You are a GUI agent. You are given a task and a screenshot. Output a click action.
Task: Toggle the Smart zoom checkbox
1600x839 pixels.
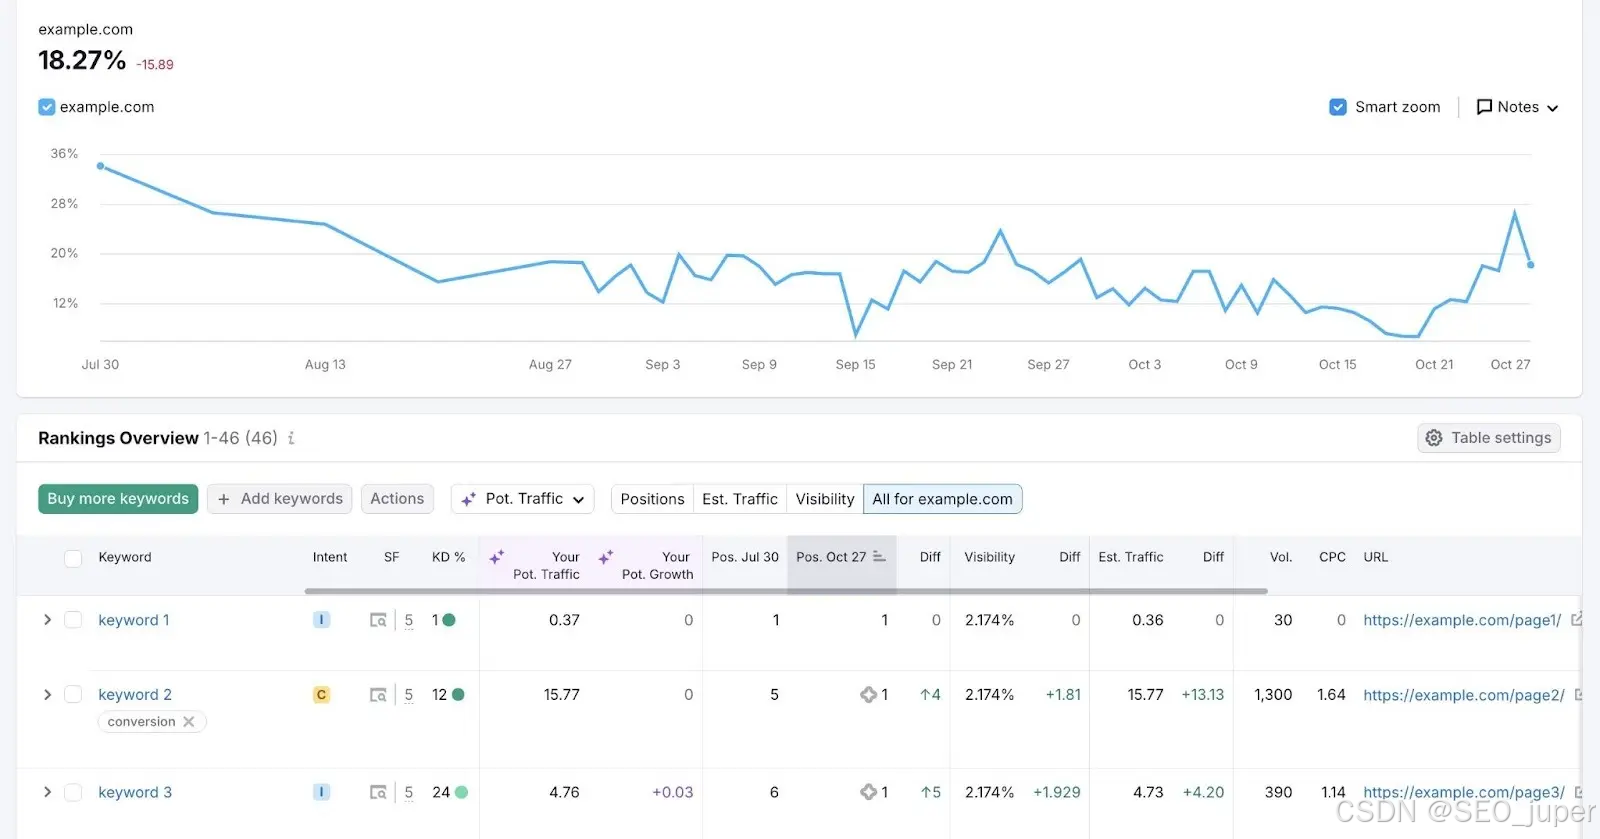[x=1338, y=107]
